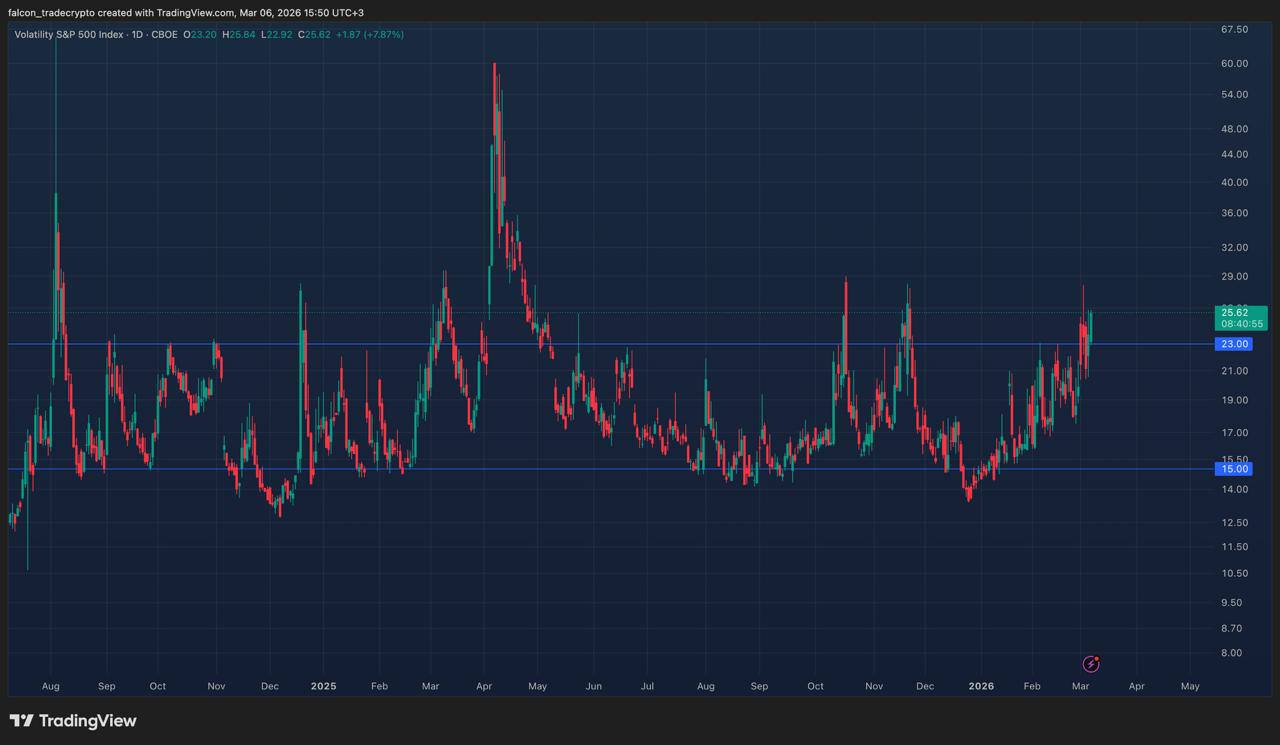Click the TradingView logo in the footer
The height and width of the screenshot is (745, 1280).
coord(73,721)
